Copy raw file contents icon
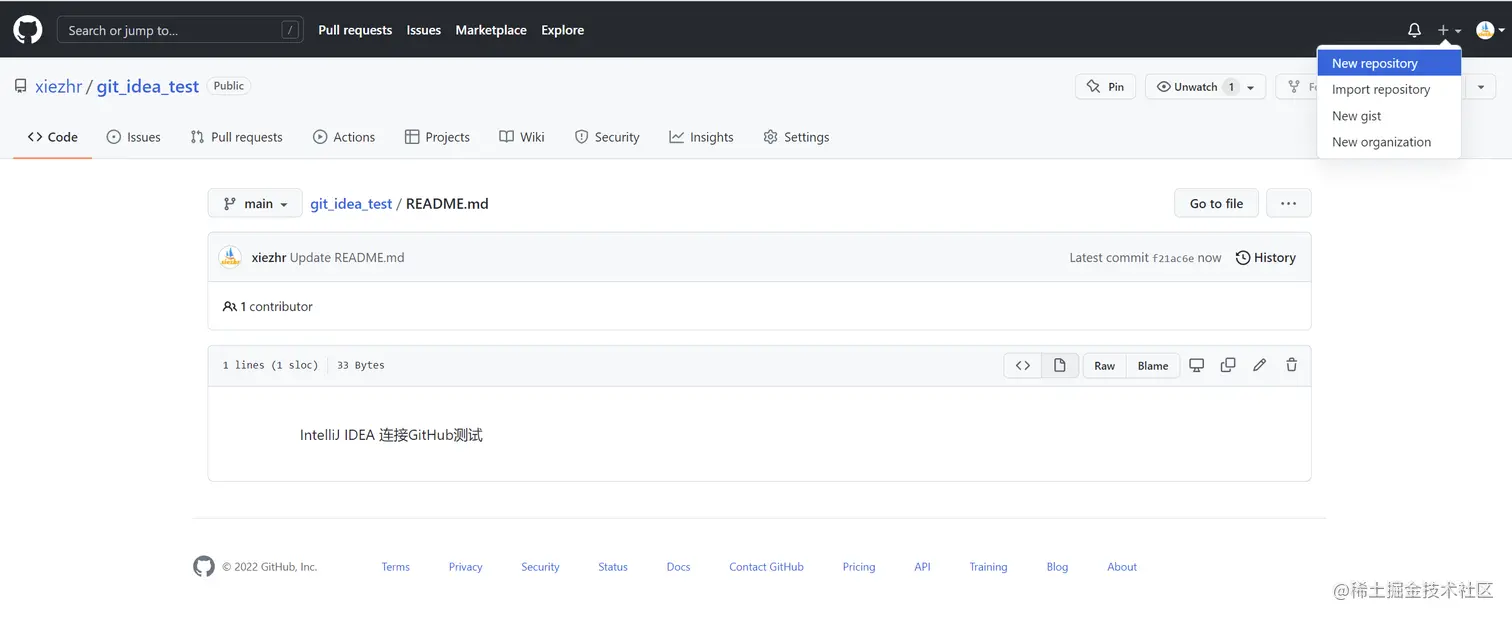Screen dimensions: 1512x619 [1228, 365]
